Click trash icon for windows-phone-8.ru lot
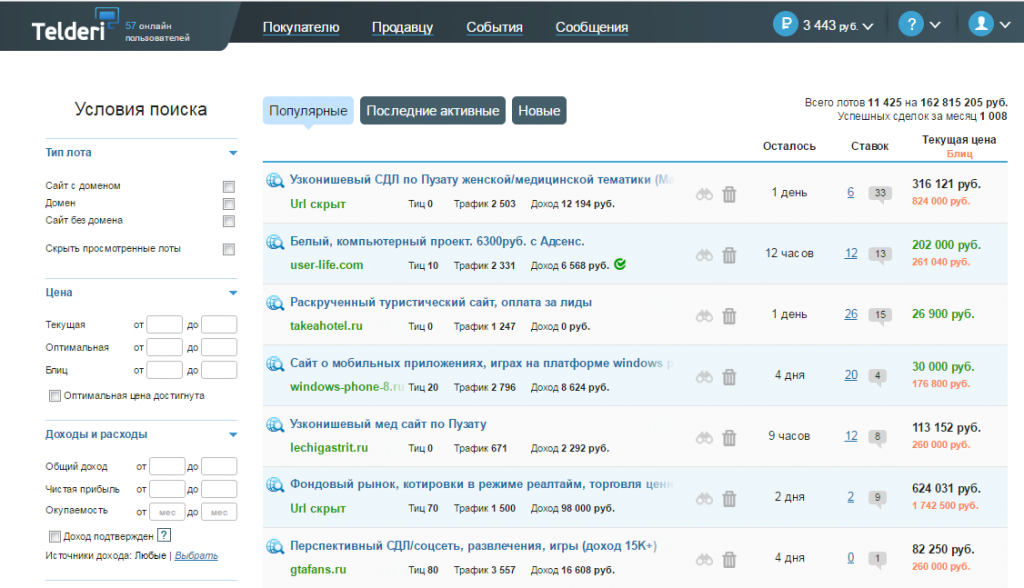Screen dimensions: 1024x588 (x=729, y=377)
